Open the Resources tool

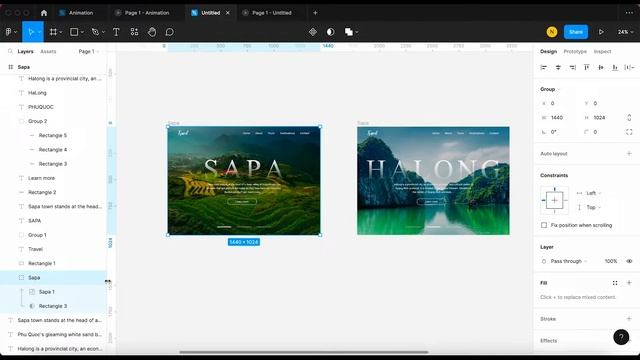(x=134, y=32)
